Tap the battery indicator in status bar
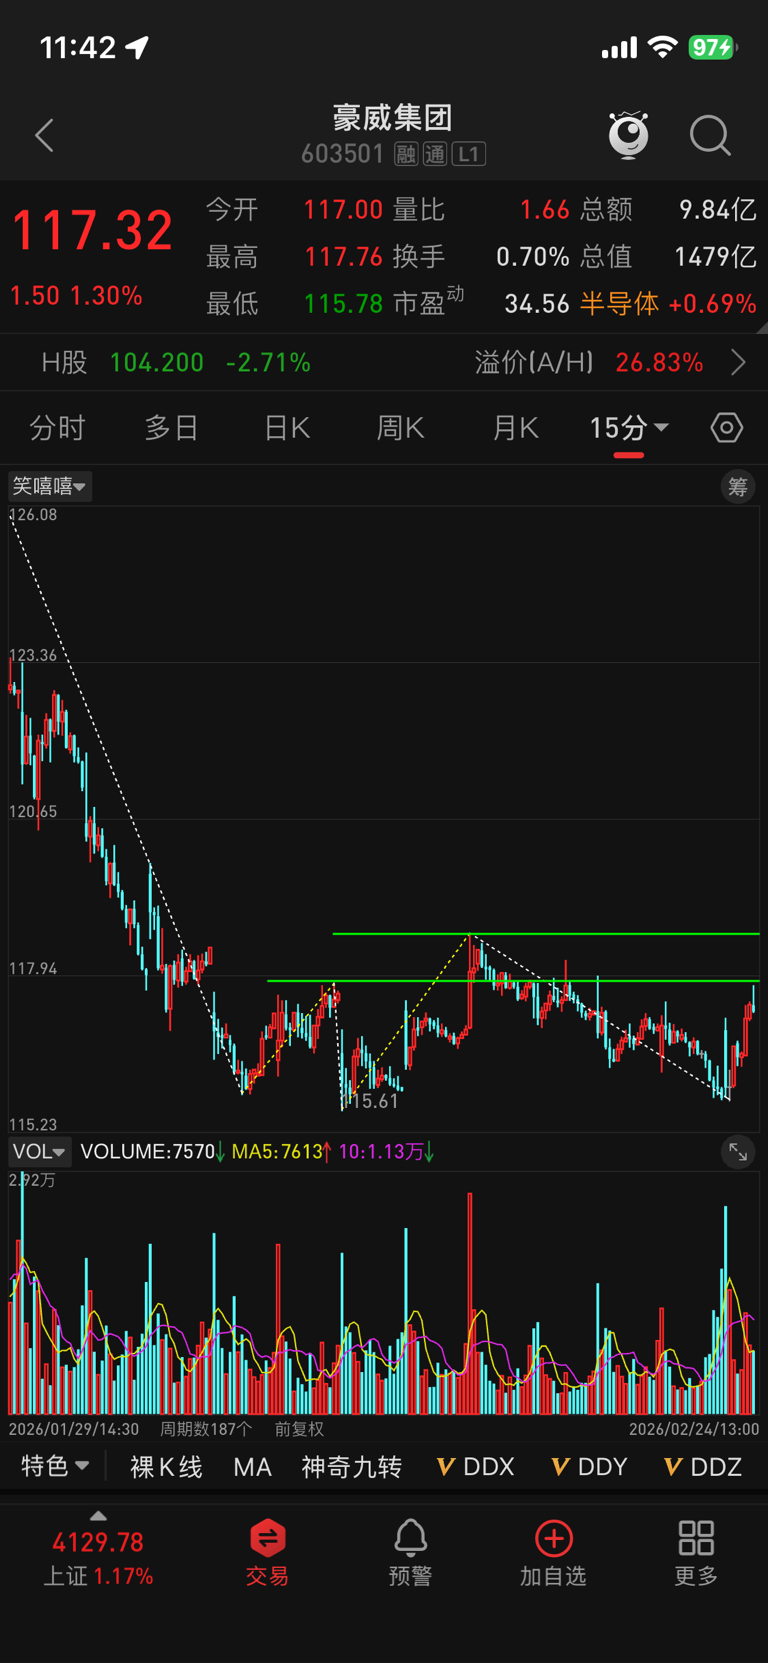 tap(713, 47)
